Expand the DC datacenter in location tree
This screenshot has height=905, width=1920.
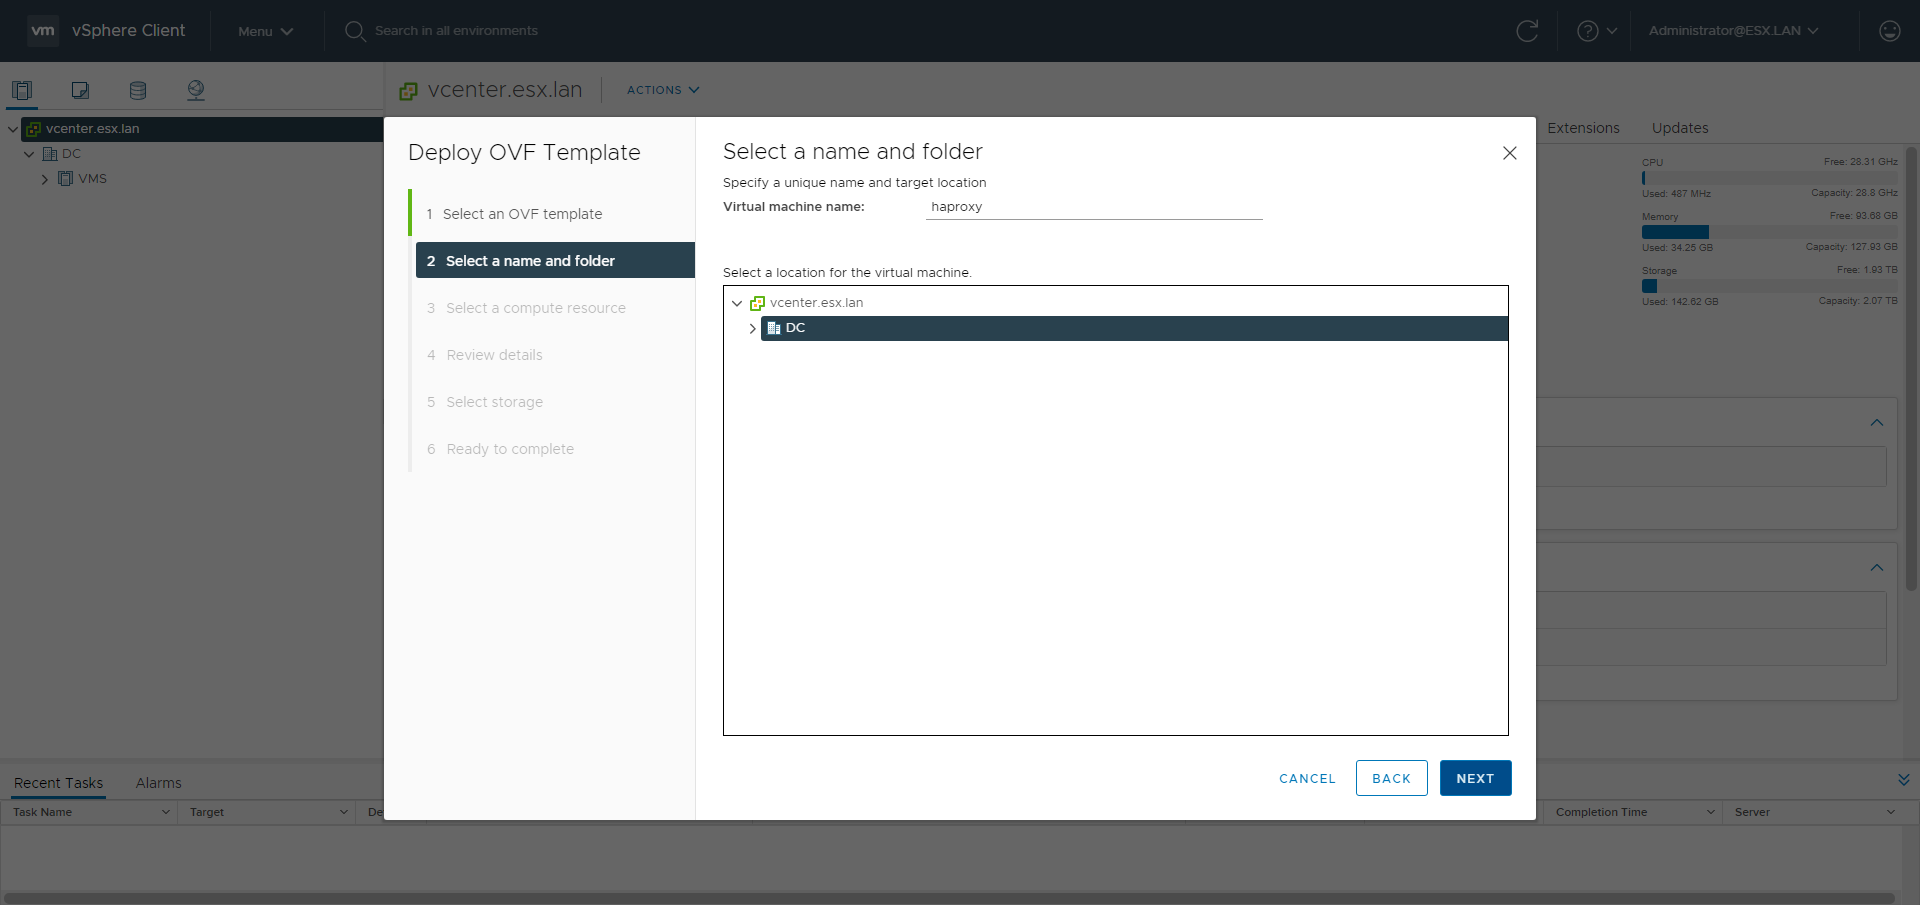click(752, 328)
